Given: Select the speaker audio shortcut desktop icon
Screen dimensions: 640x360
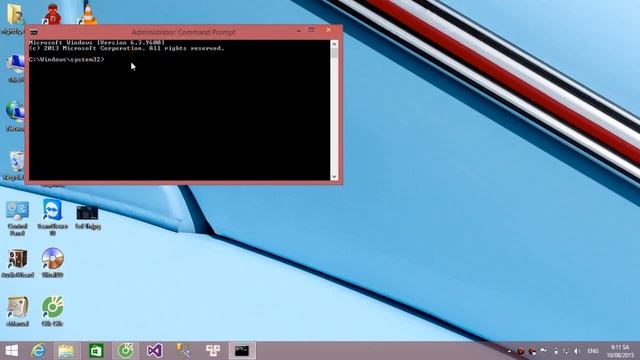Looking at the screenshot, I should tap(17, 263).
